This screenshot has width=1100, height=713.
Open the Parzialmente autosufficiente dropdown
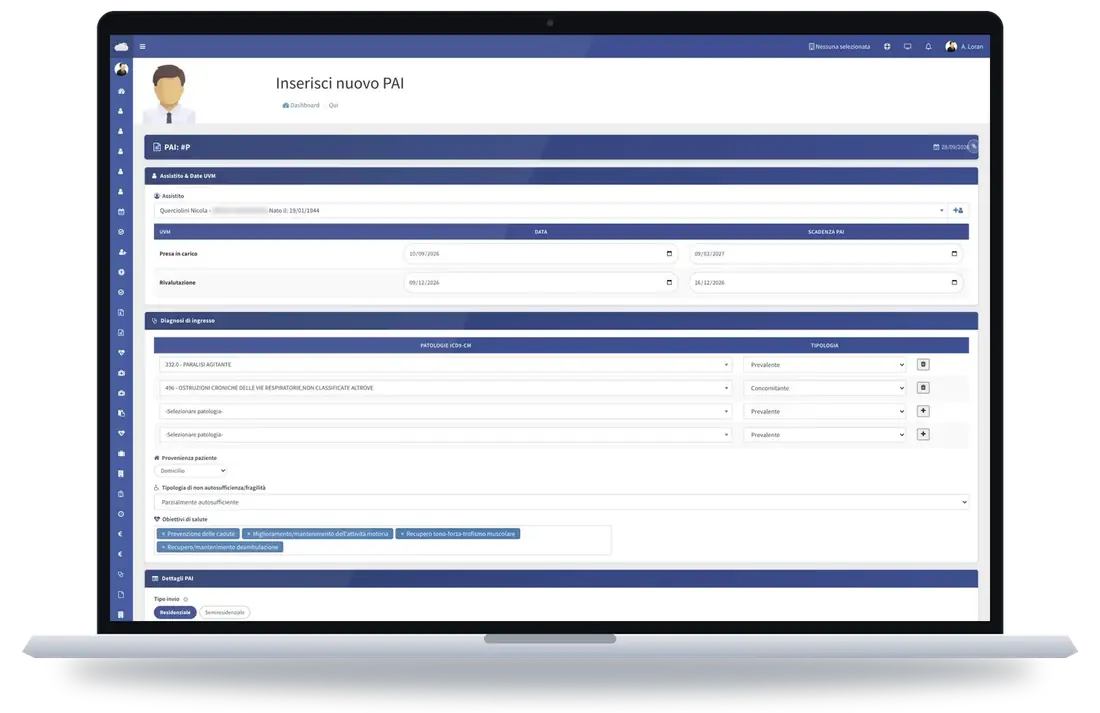[561, 502]
